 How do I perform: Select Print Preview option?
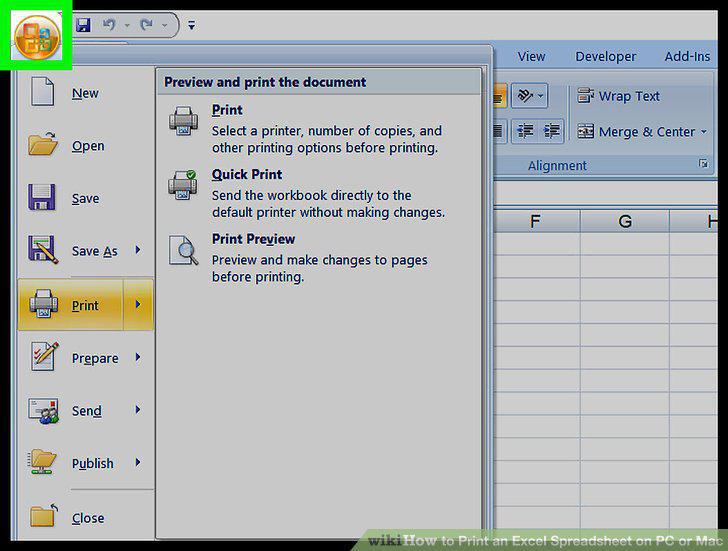click(x=320, y=258)
